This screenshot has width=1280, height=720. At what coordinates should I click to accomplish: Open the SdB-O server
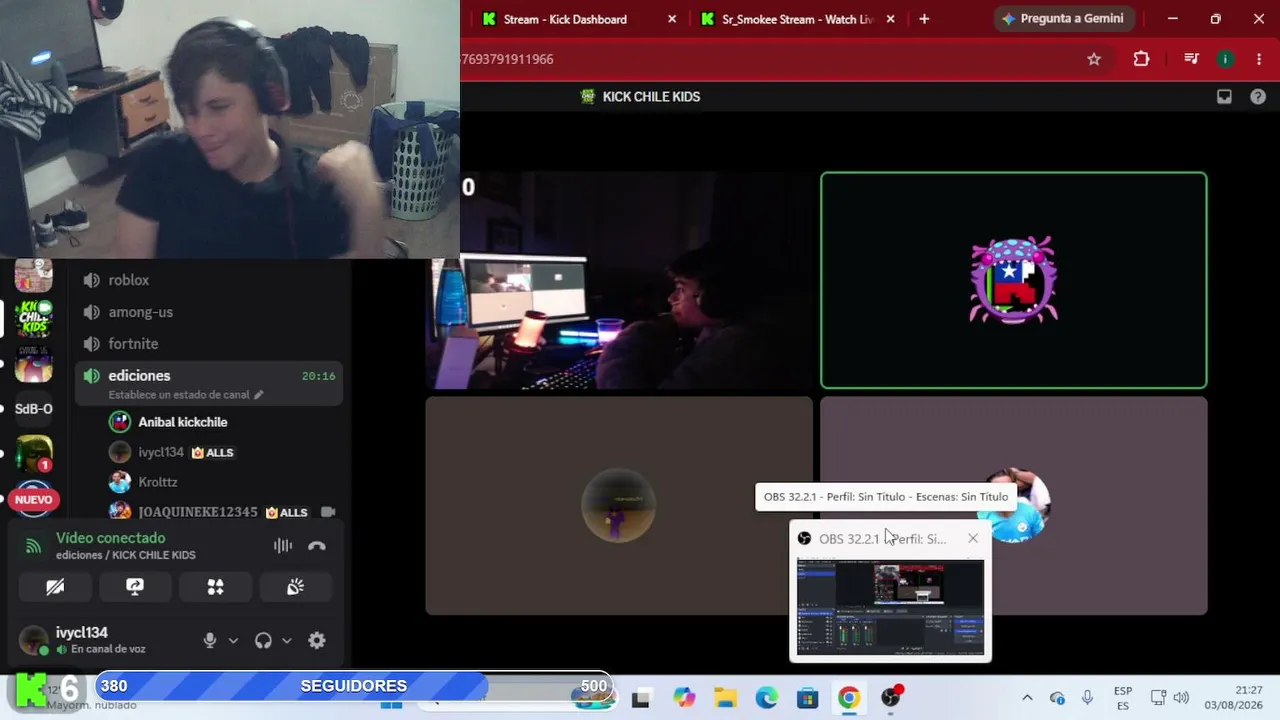(x=33, y=408)
